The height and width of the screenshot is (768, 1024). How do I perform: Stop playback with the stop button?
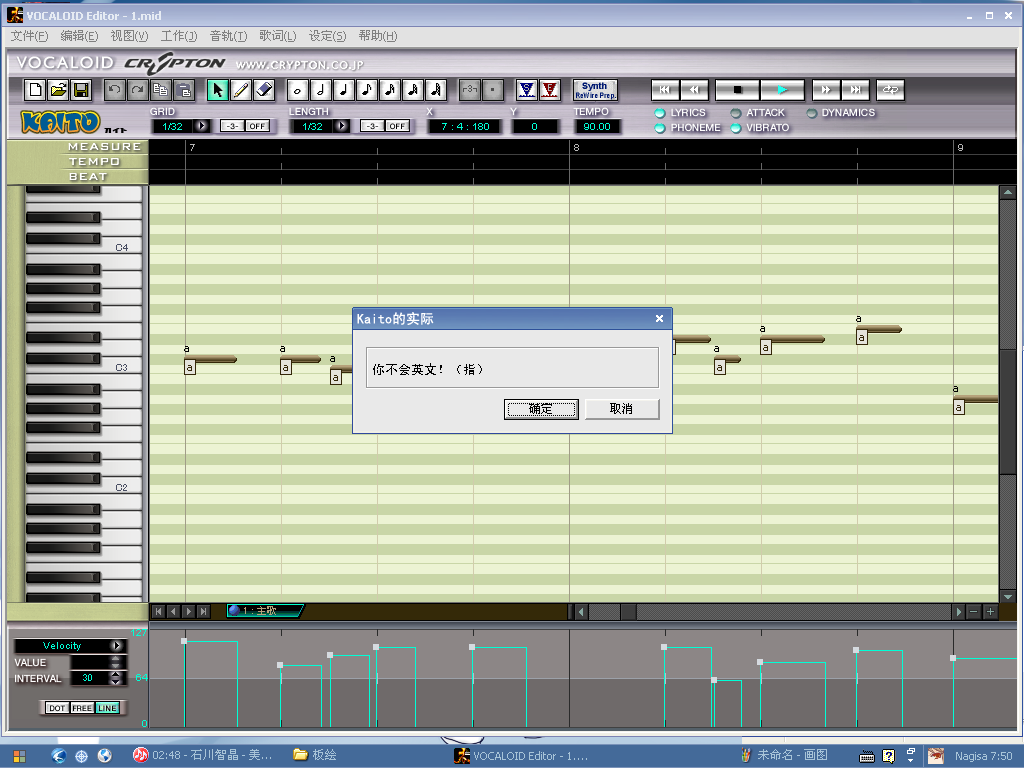[737, 90]
